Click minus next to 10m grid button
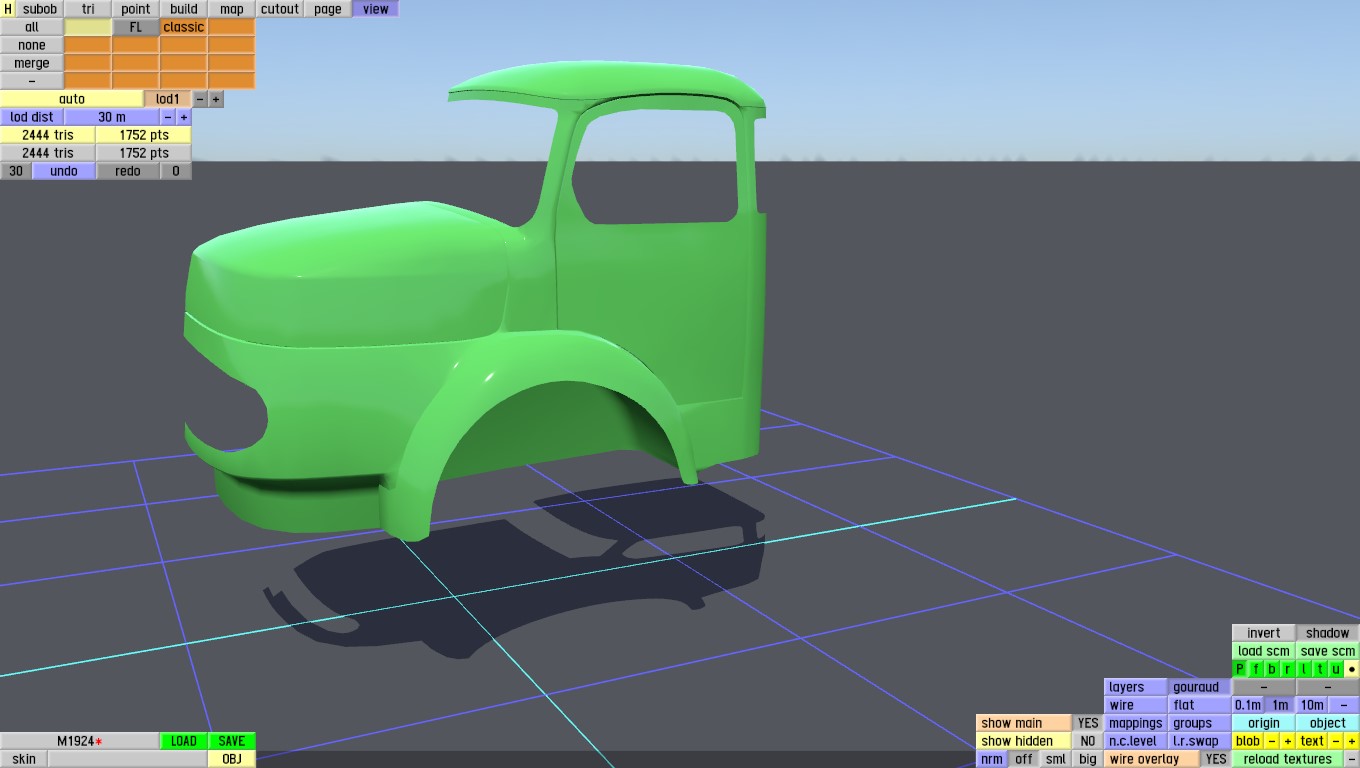Viewport: 1360px width, 768px height. (x=1344, y=705)
